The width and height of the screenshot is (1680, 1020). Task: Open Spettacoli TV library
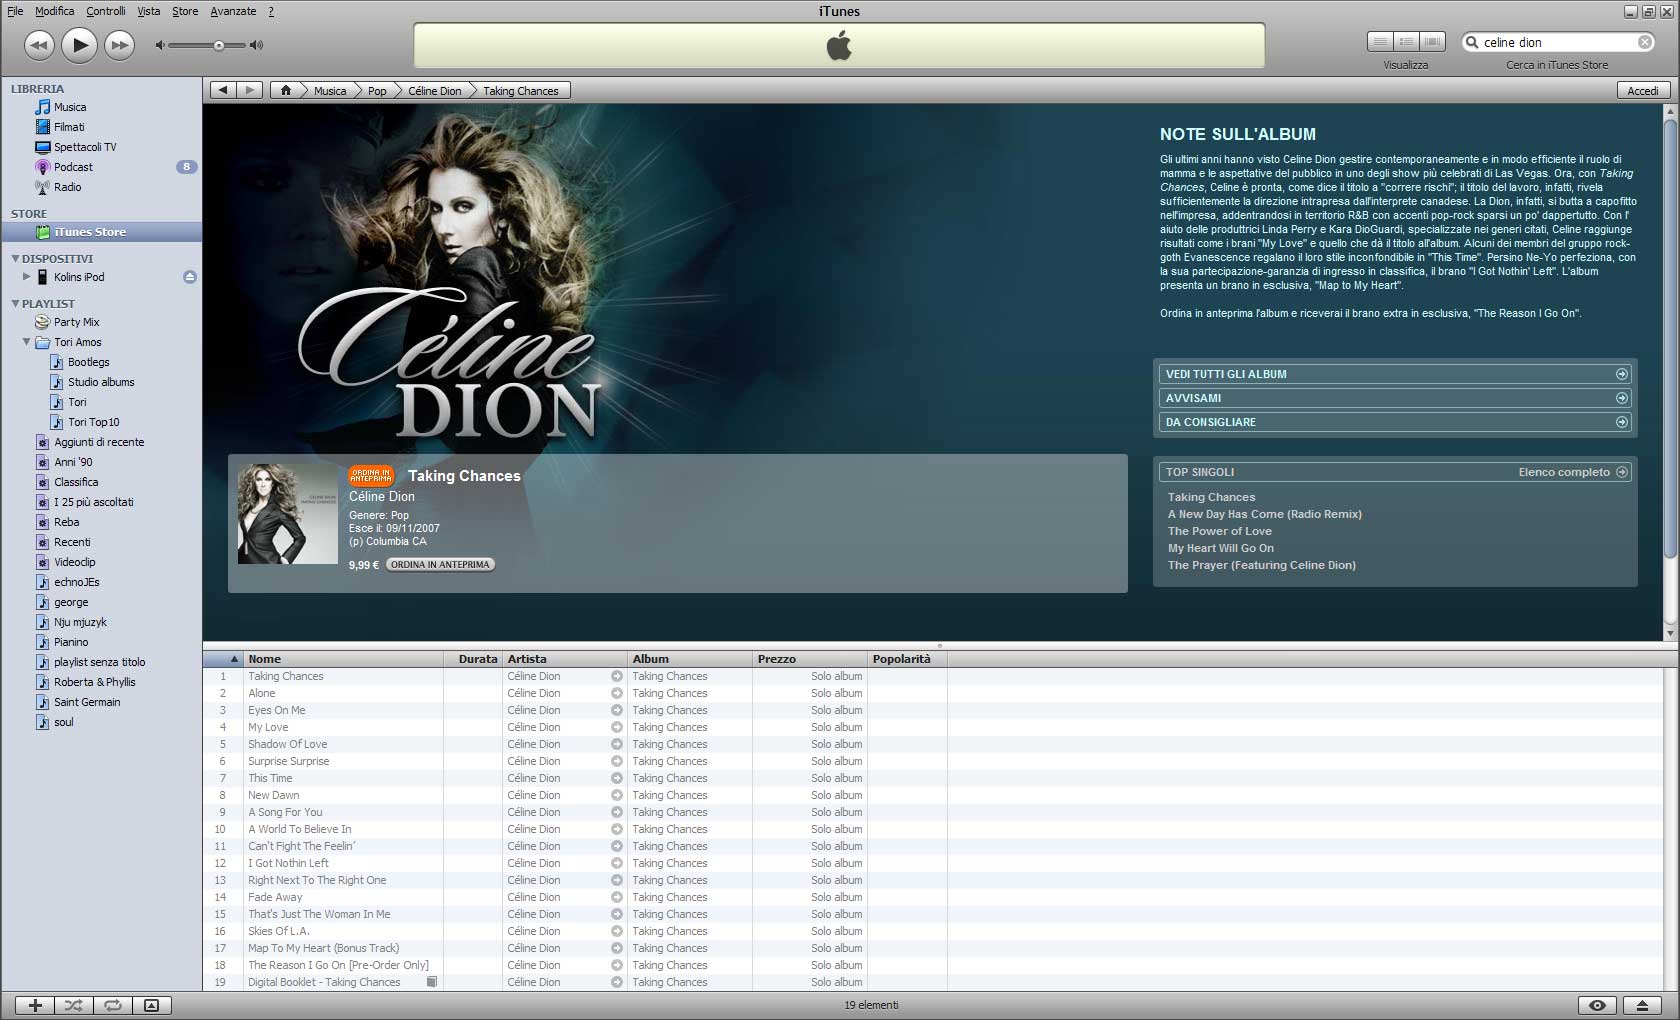click(85, 147)
